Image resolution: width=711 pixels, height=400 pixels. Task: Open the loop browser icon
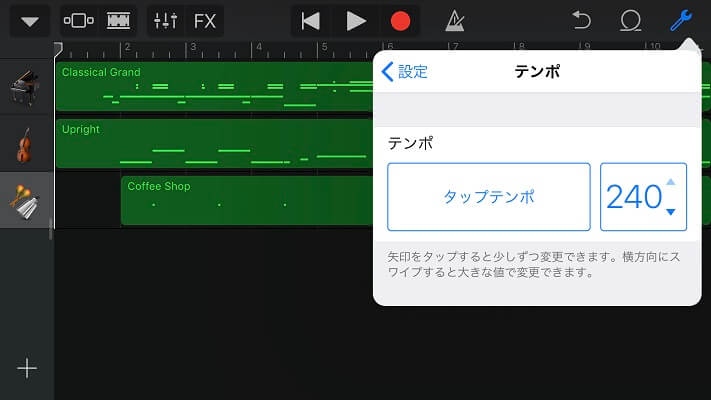(x=630, y=21)
